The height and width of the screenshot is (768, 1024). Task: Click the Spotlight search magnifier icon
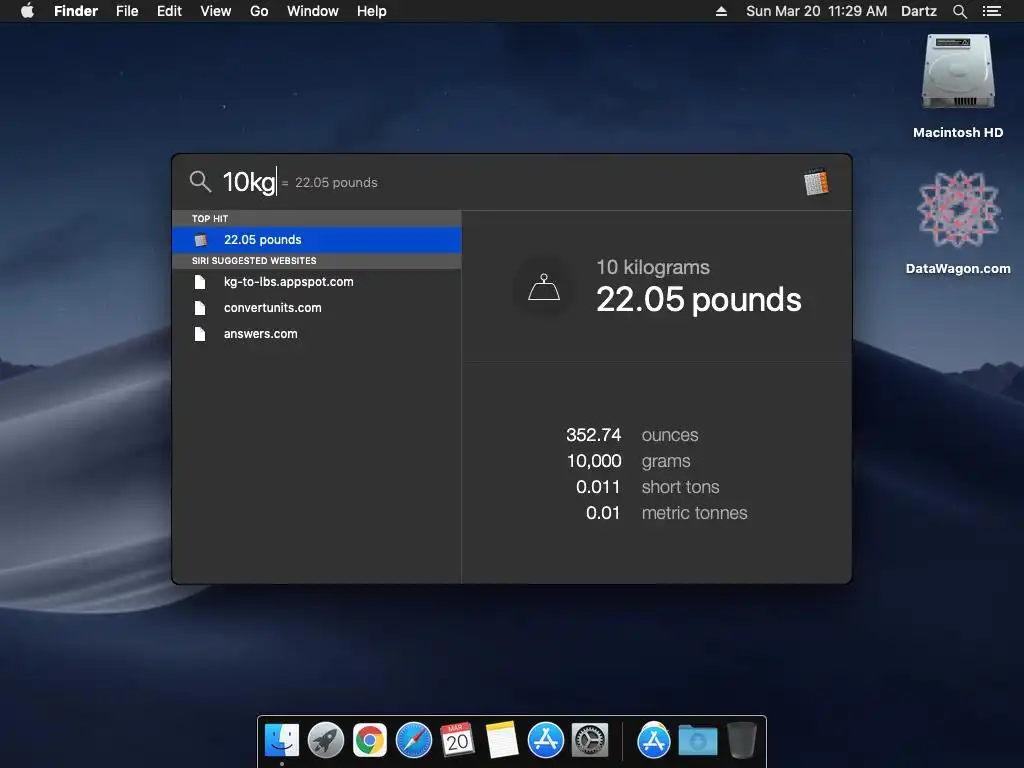[200, 182]
